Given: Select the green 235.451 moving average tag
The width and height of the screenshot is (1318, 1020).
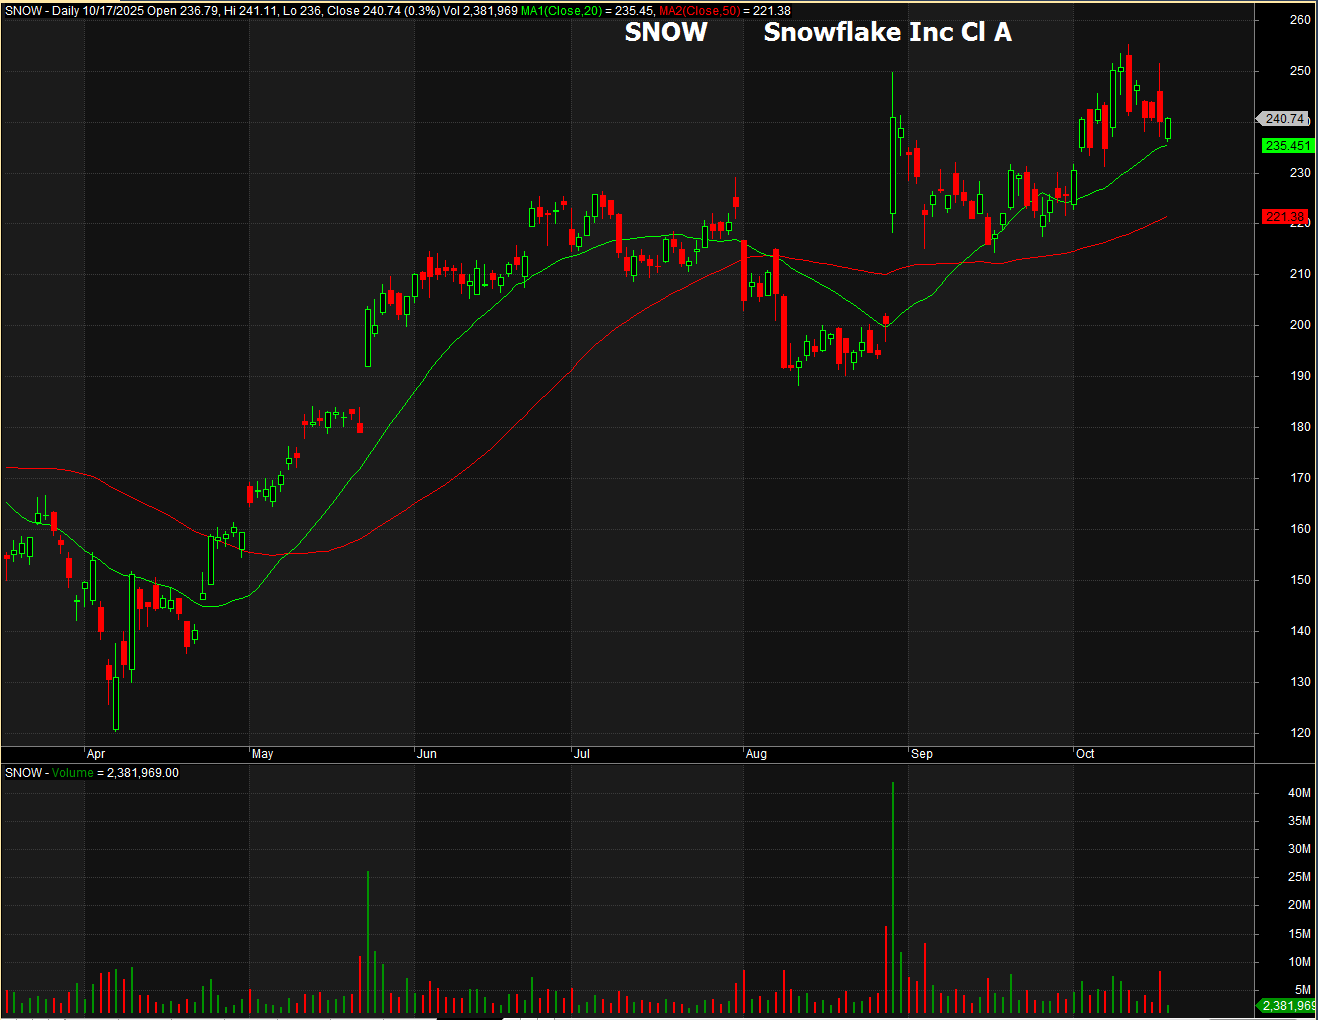Looking at the screenshot, I should 1287,146.
